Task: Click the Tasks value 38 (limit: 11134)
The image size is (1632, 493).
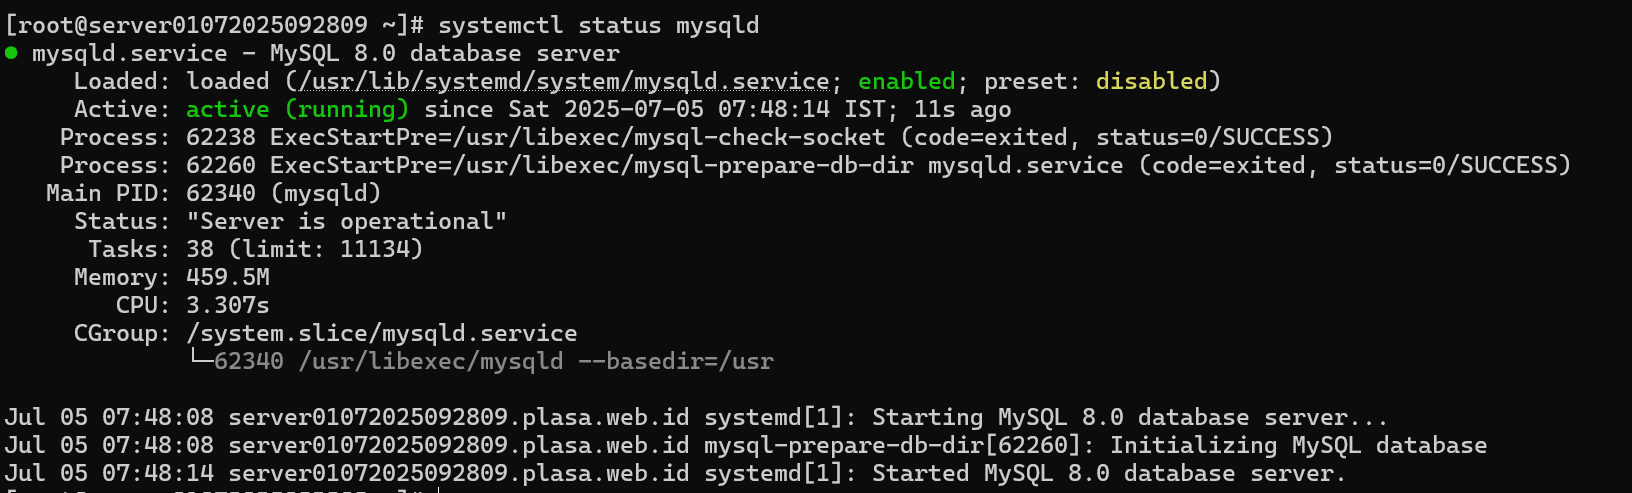Action: [305, 249]
